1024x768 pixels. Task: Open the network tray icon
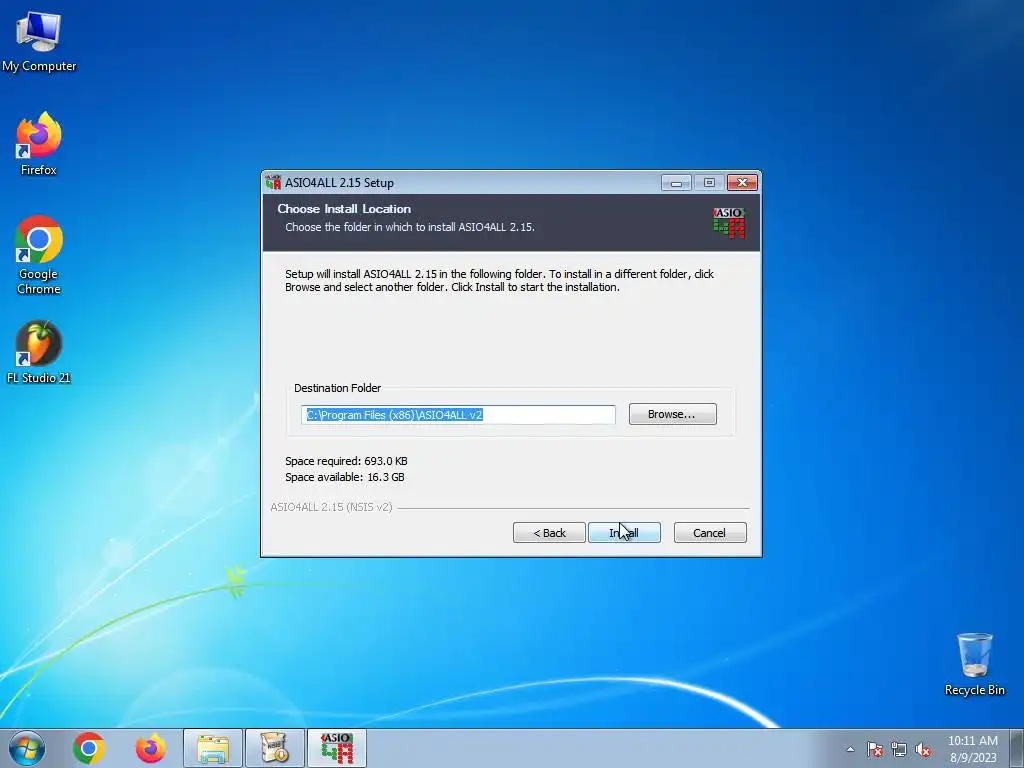(899, 749)
